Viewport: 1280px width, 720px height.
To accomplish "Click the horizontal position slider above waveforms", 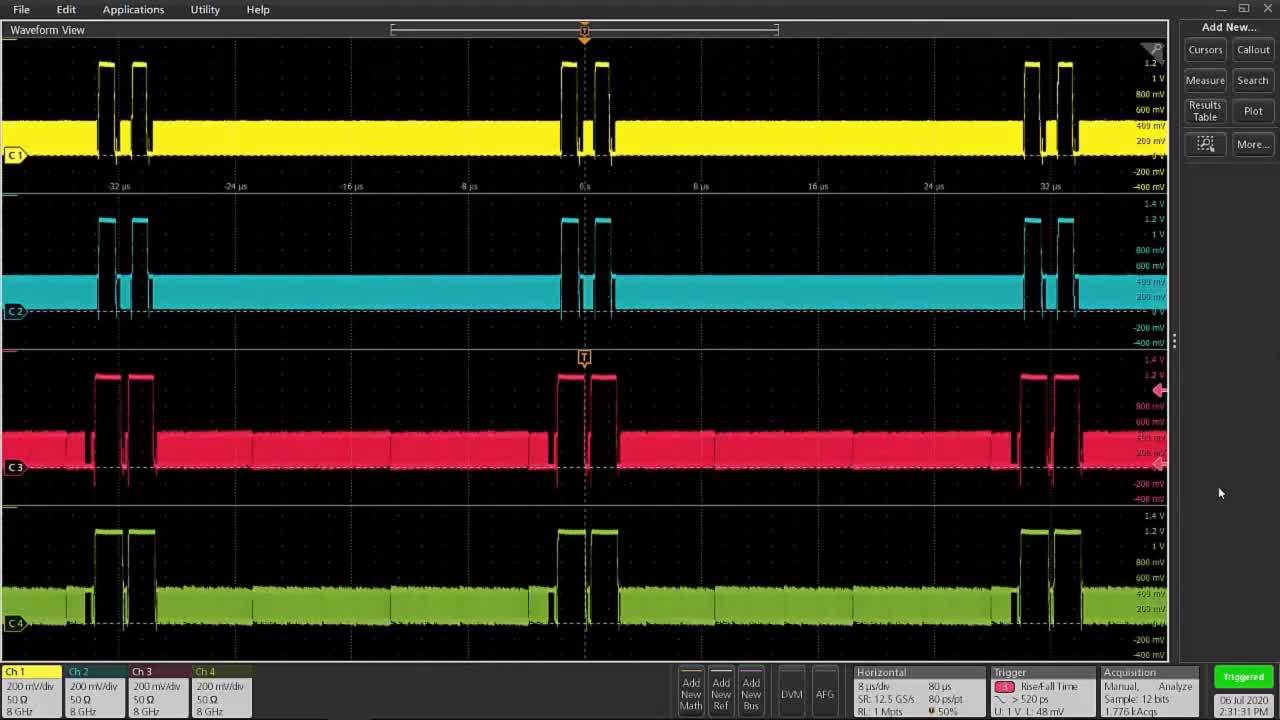I will point(584,30).
